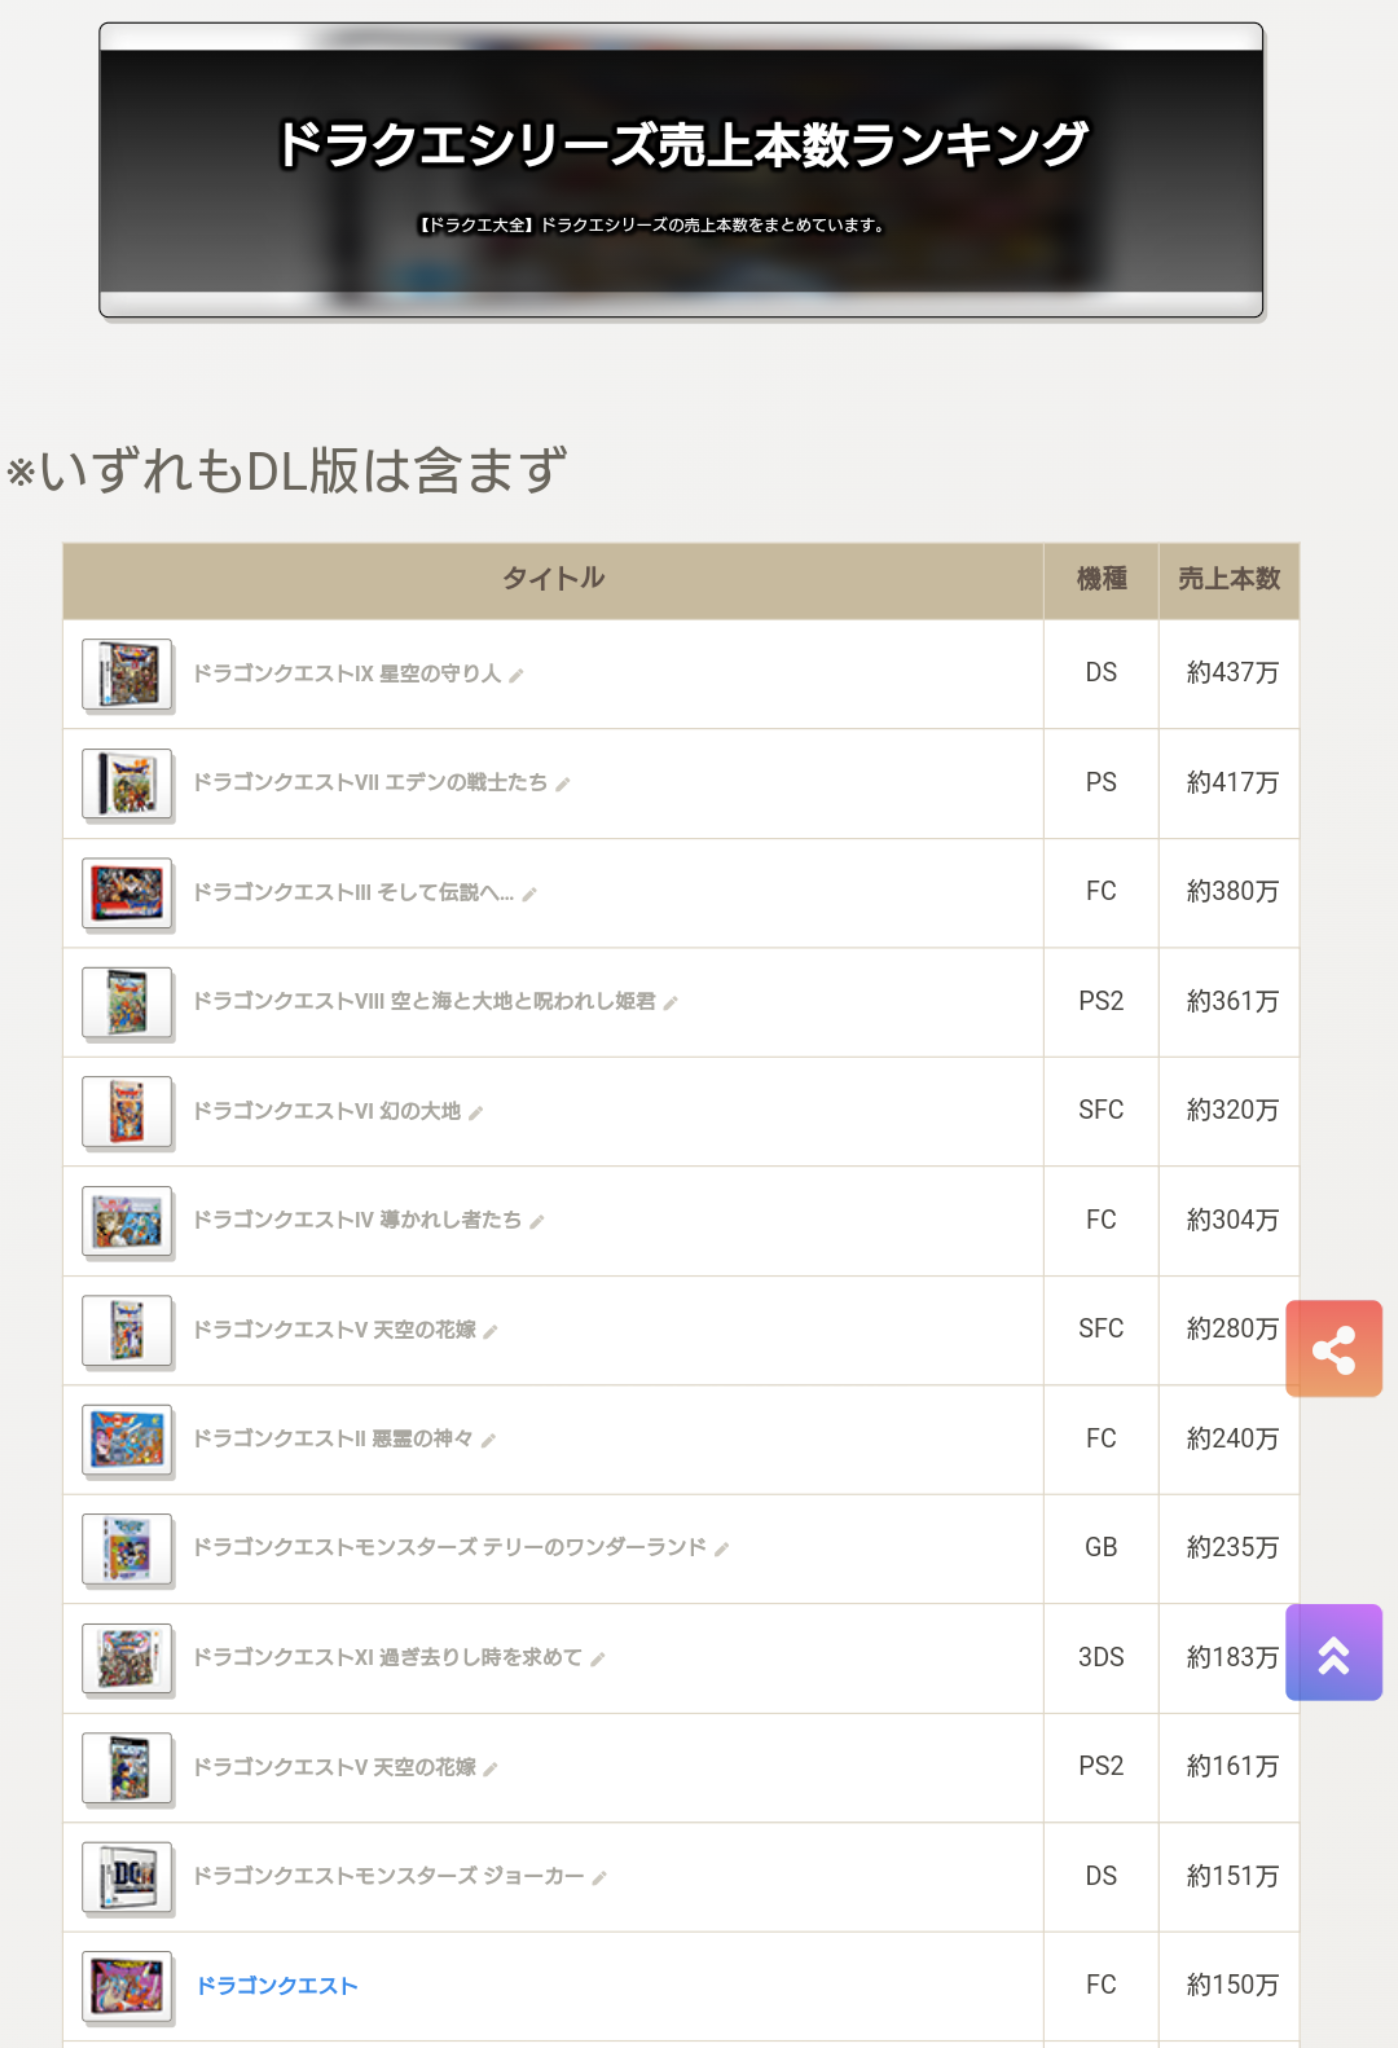Click the 約150万 sales cell

1229,1985
